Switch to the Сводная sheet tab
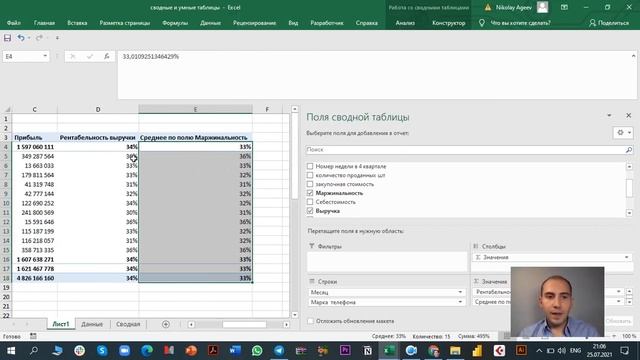This screenshot has width=640, height=360. (128, 324)
